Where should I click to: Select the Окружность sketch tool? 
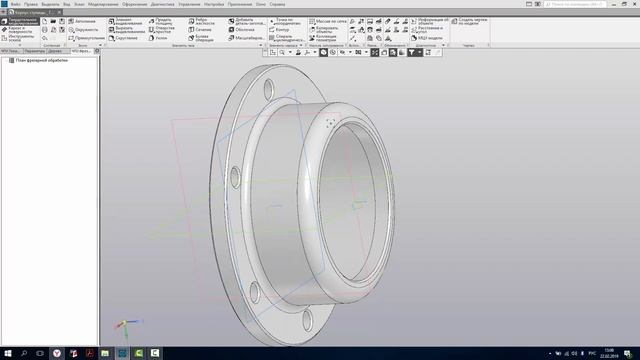point(84,30)
